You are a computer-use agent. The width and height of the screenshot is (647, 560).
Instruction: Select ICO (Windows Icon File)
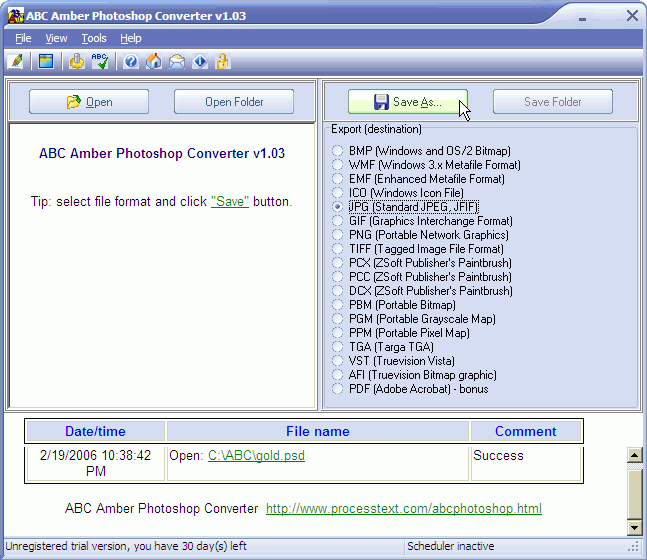(398, 193)
